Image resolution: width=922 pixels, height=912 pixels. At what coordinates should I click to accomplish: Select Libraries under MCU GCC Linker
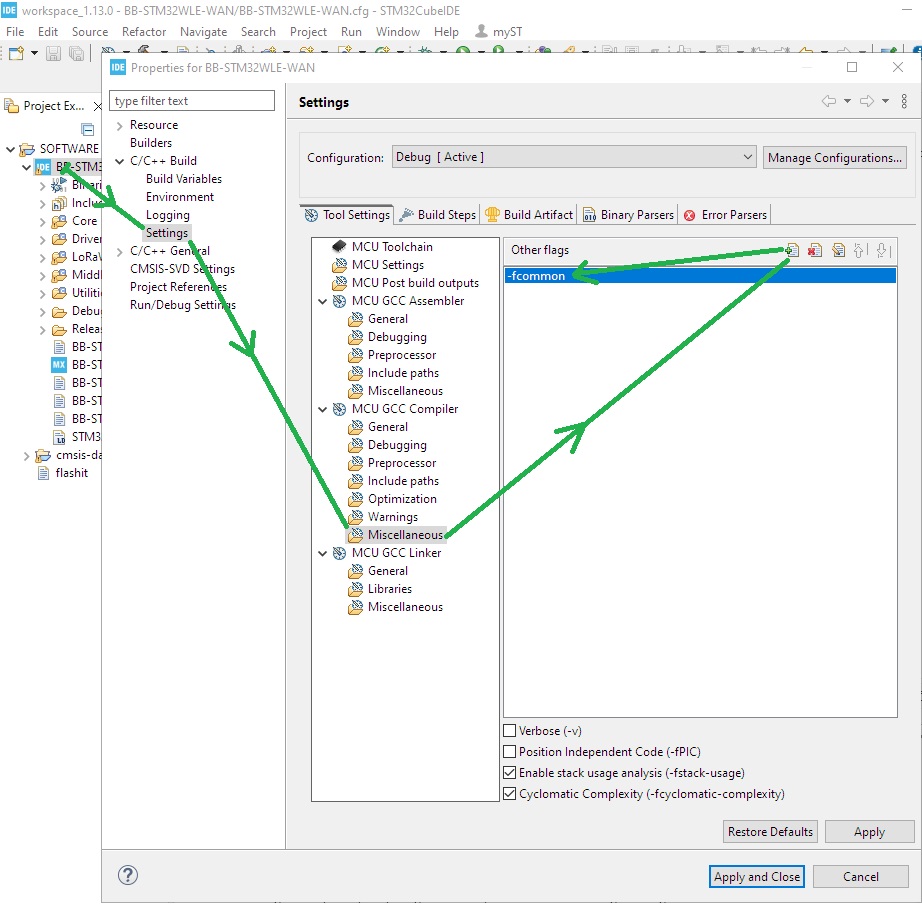(x=390, y=589)
